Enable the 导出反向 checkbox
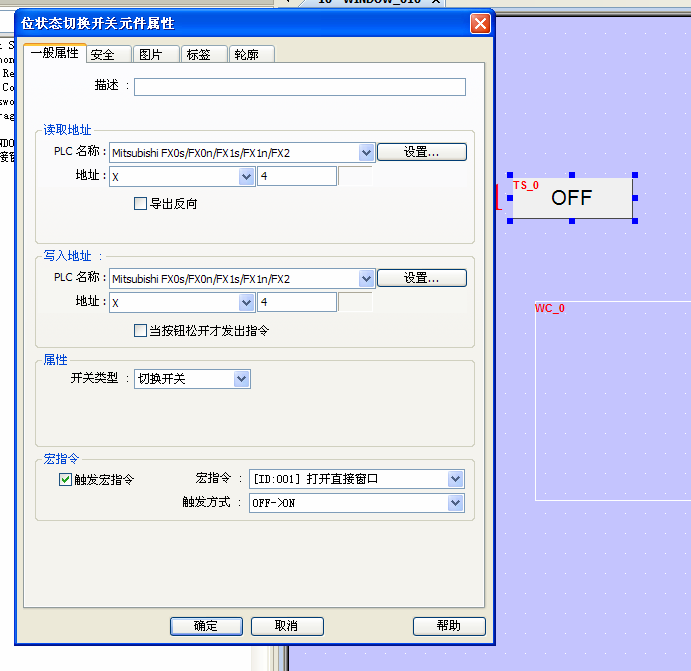Image resolution: width=691 pixels, height=671 pixels. click(141, 204)
